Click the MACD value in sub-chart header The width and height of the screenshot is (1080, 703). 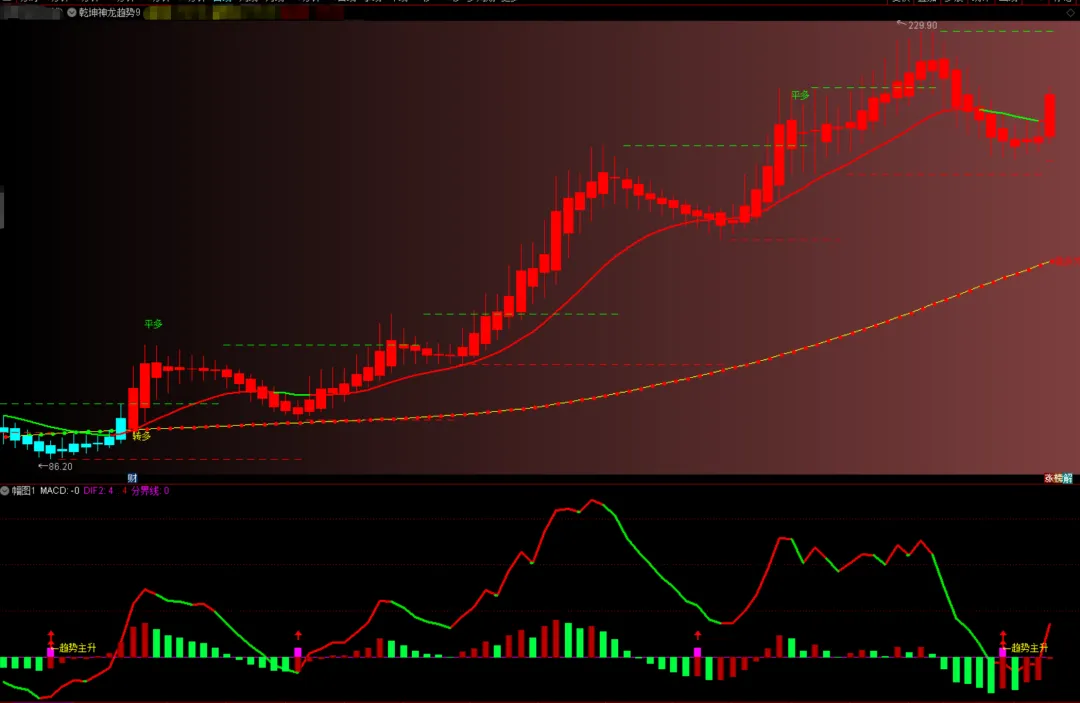point(59,491)
